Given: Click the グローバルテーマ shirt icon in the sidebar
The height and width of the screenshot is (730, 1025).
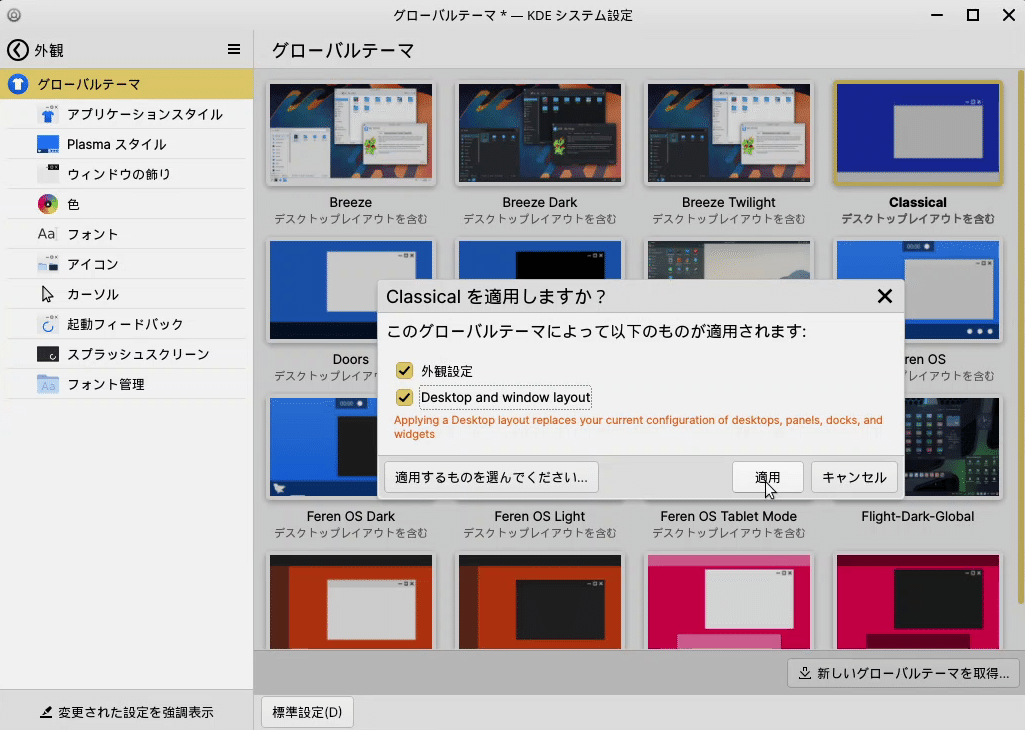Looking at the screenshot, I should [x=18, y=84].
